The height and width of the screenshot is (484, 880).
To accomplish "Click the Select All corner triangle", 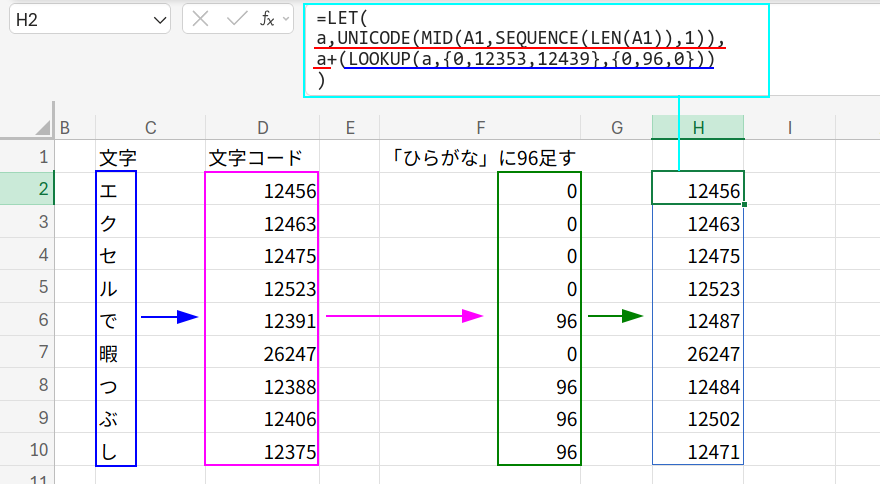I will pyautogui.click(x=42, y=127).
